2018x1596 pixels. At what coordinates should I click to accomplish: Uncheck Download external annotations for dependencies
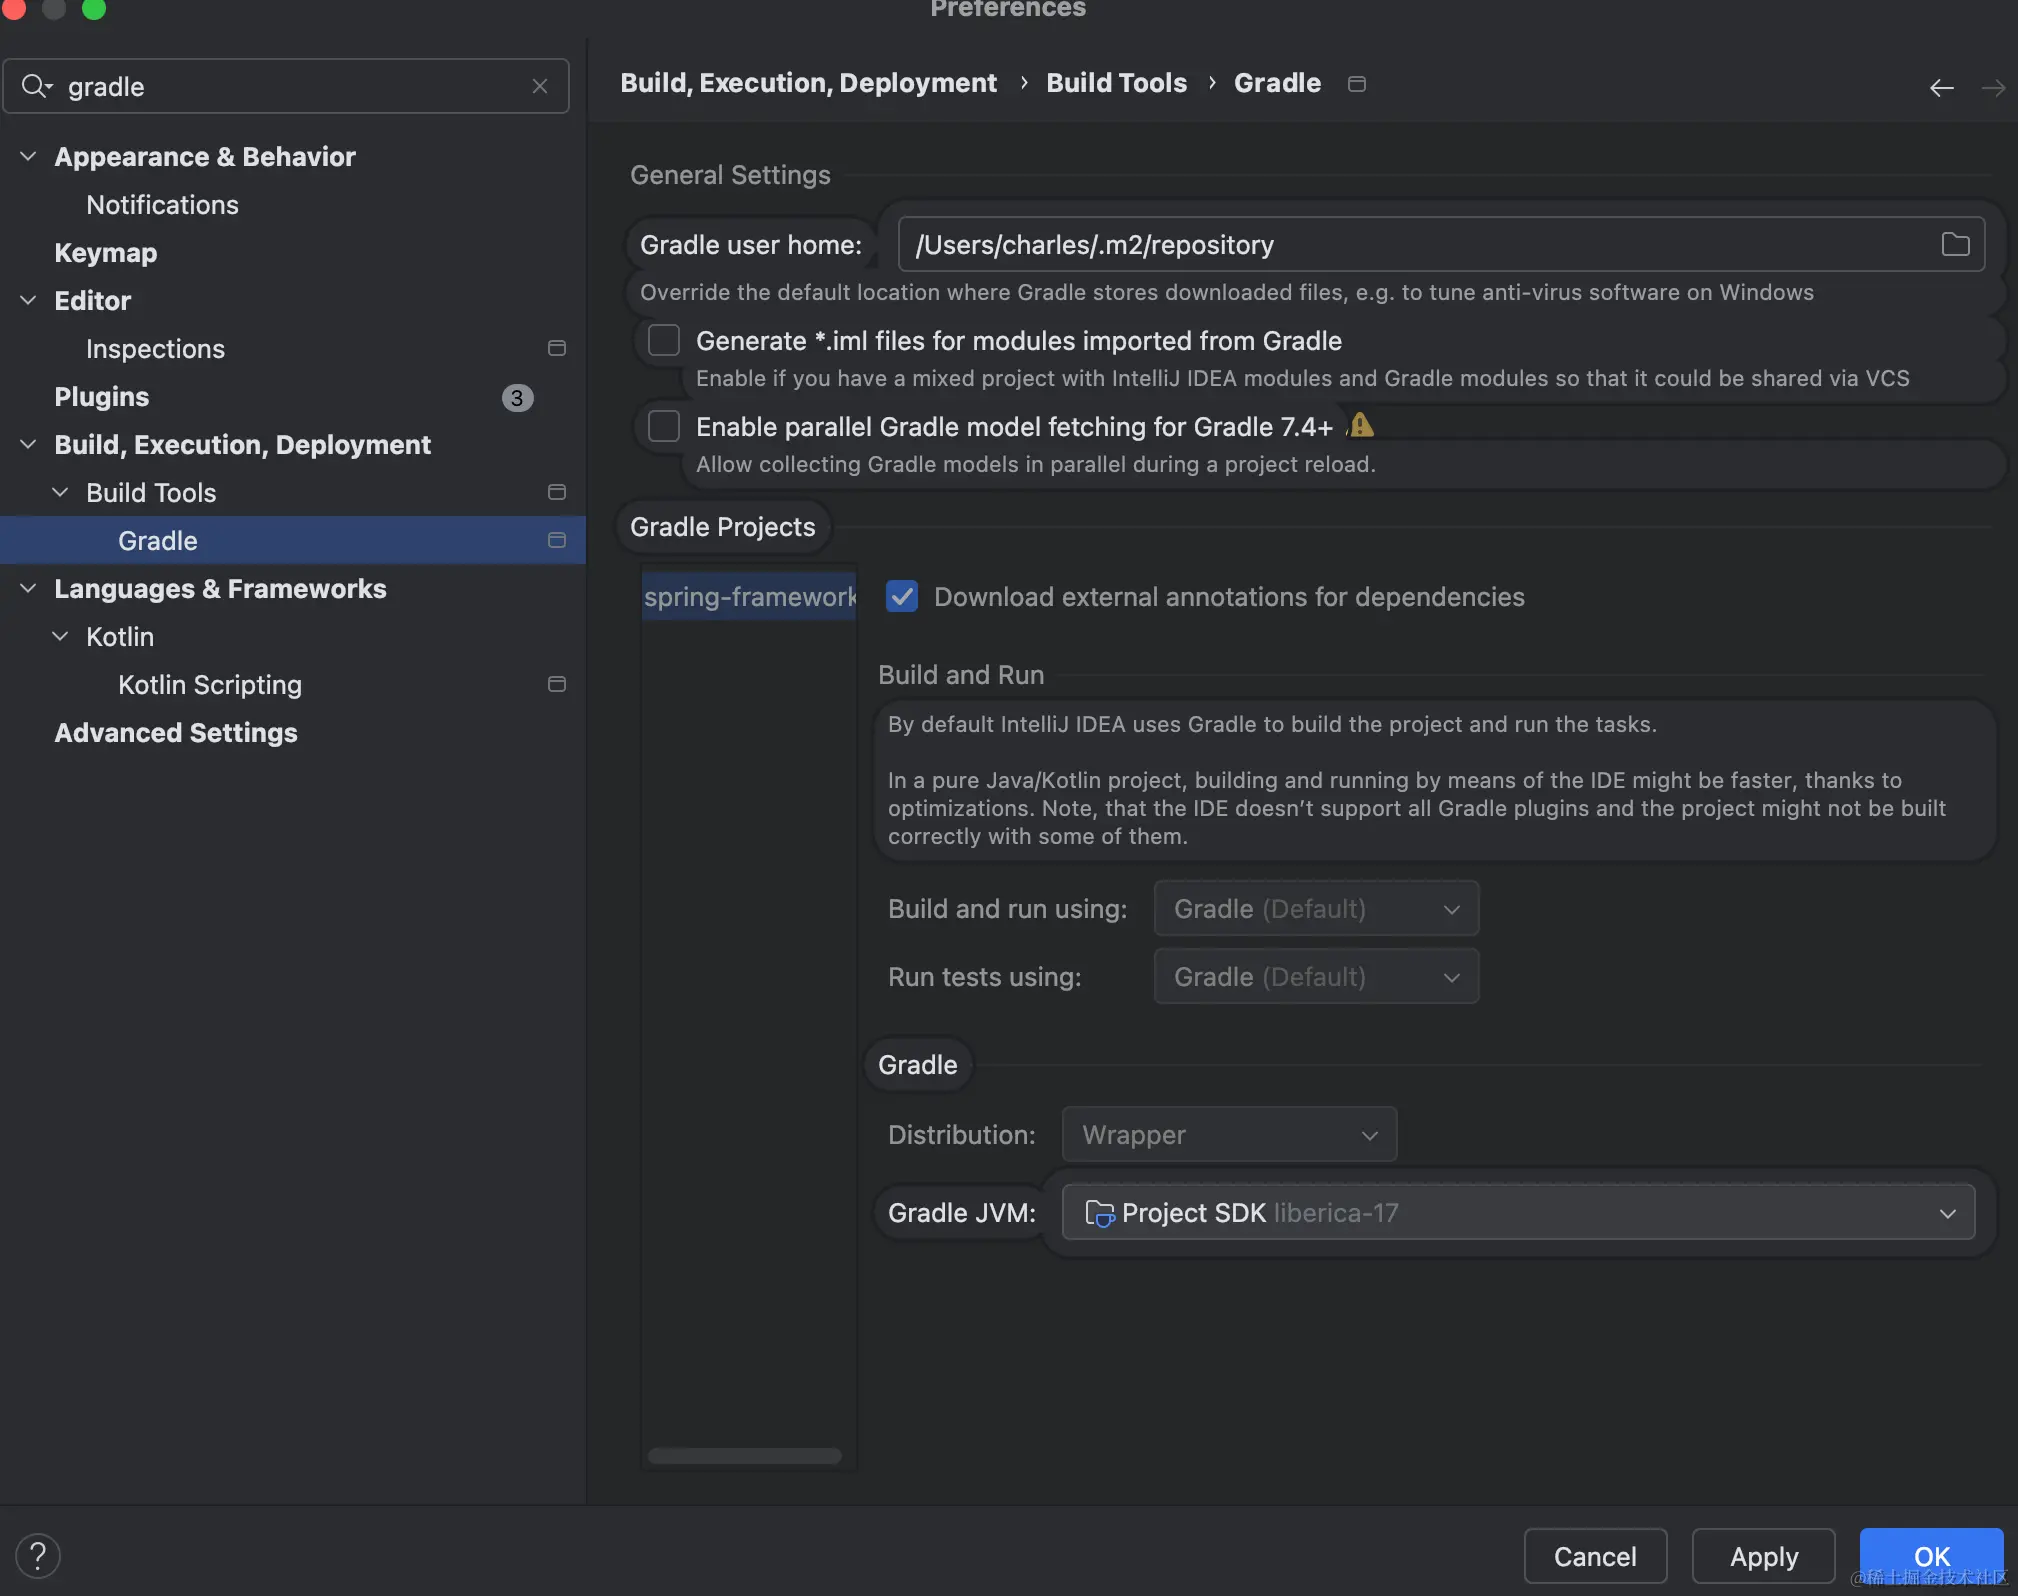click(902, 597)
